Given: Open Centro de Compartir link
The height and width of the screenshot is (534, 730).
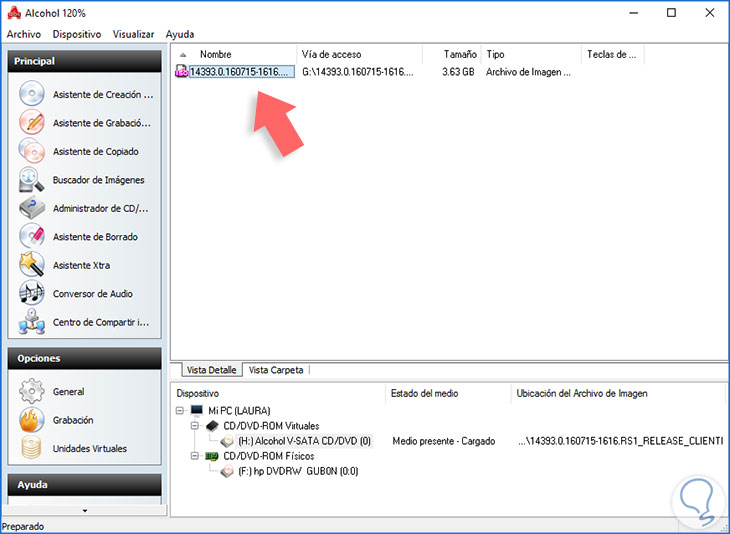Looking at the screenshot, I should pos(101,322).
